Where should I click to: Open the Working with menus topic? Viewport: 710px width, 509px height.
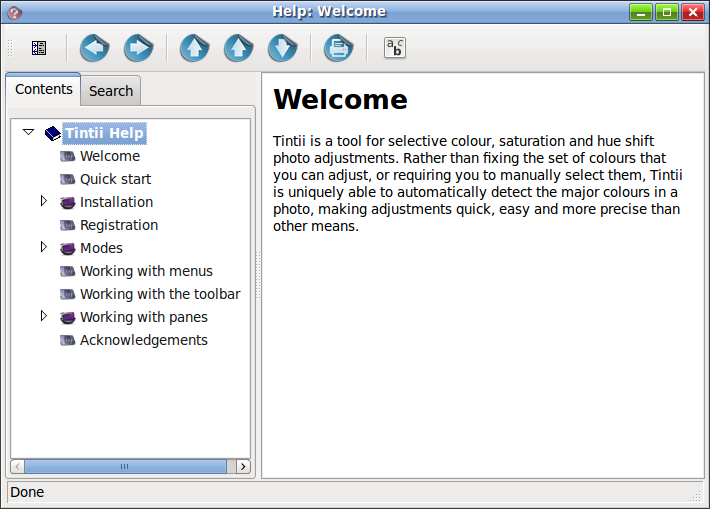click(146, 271)
